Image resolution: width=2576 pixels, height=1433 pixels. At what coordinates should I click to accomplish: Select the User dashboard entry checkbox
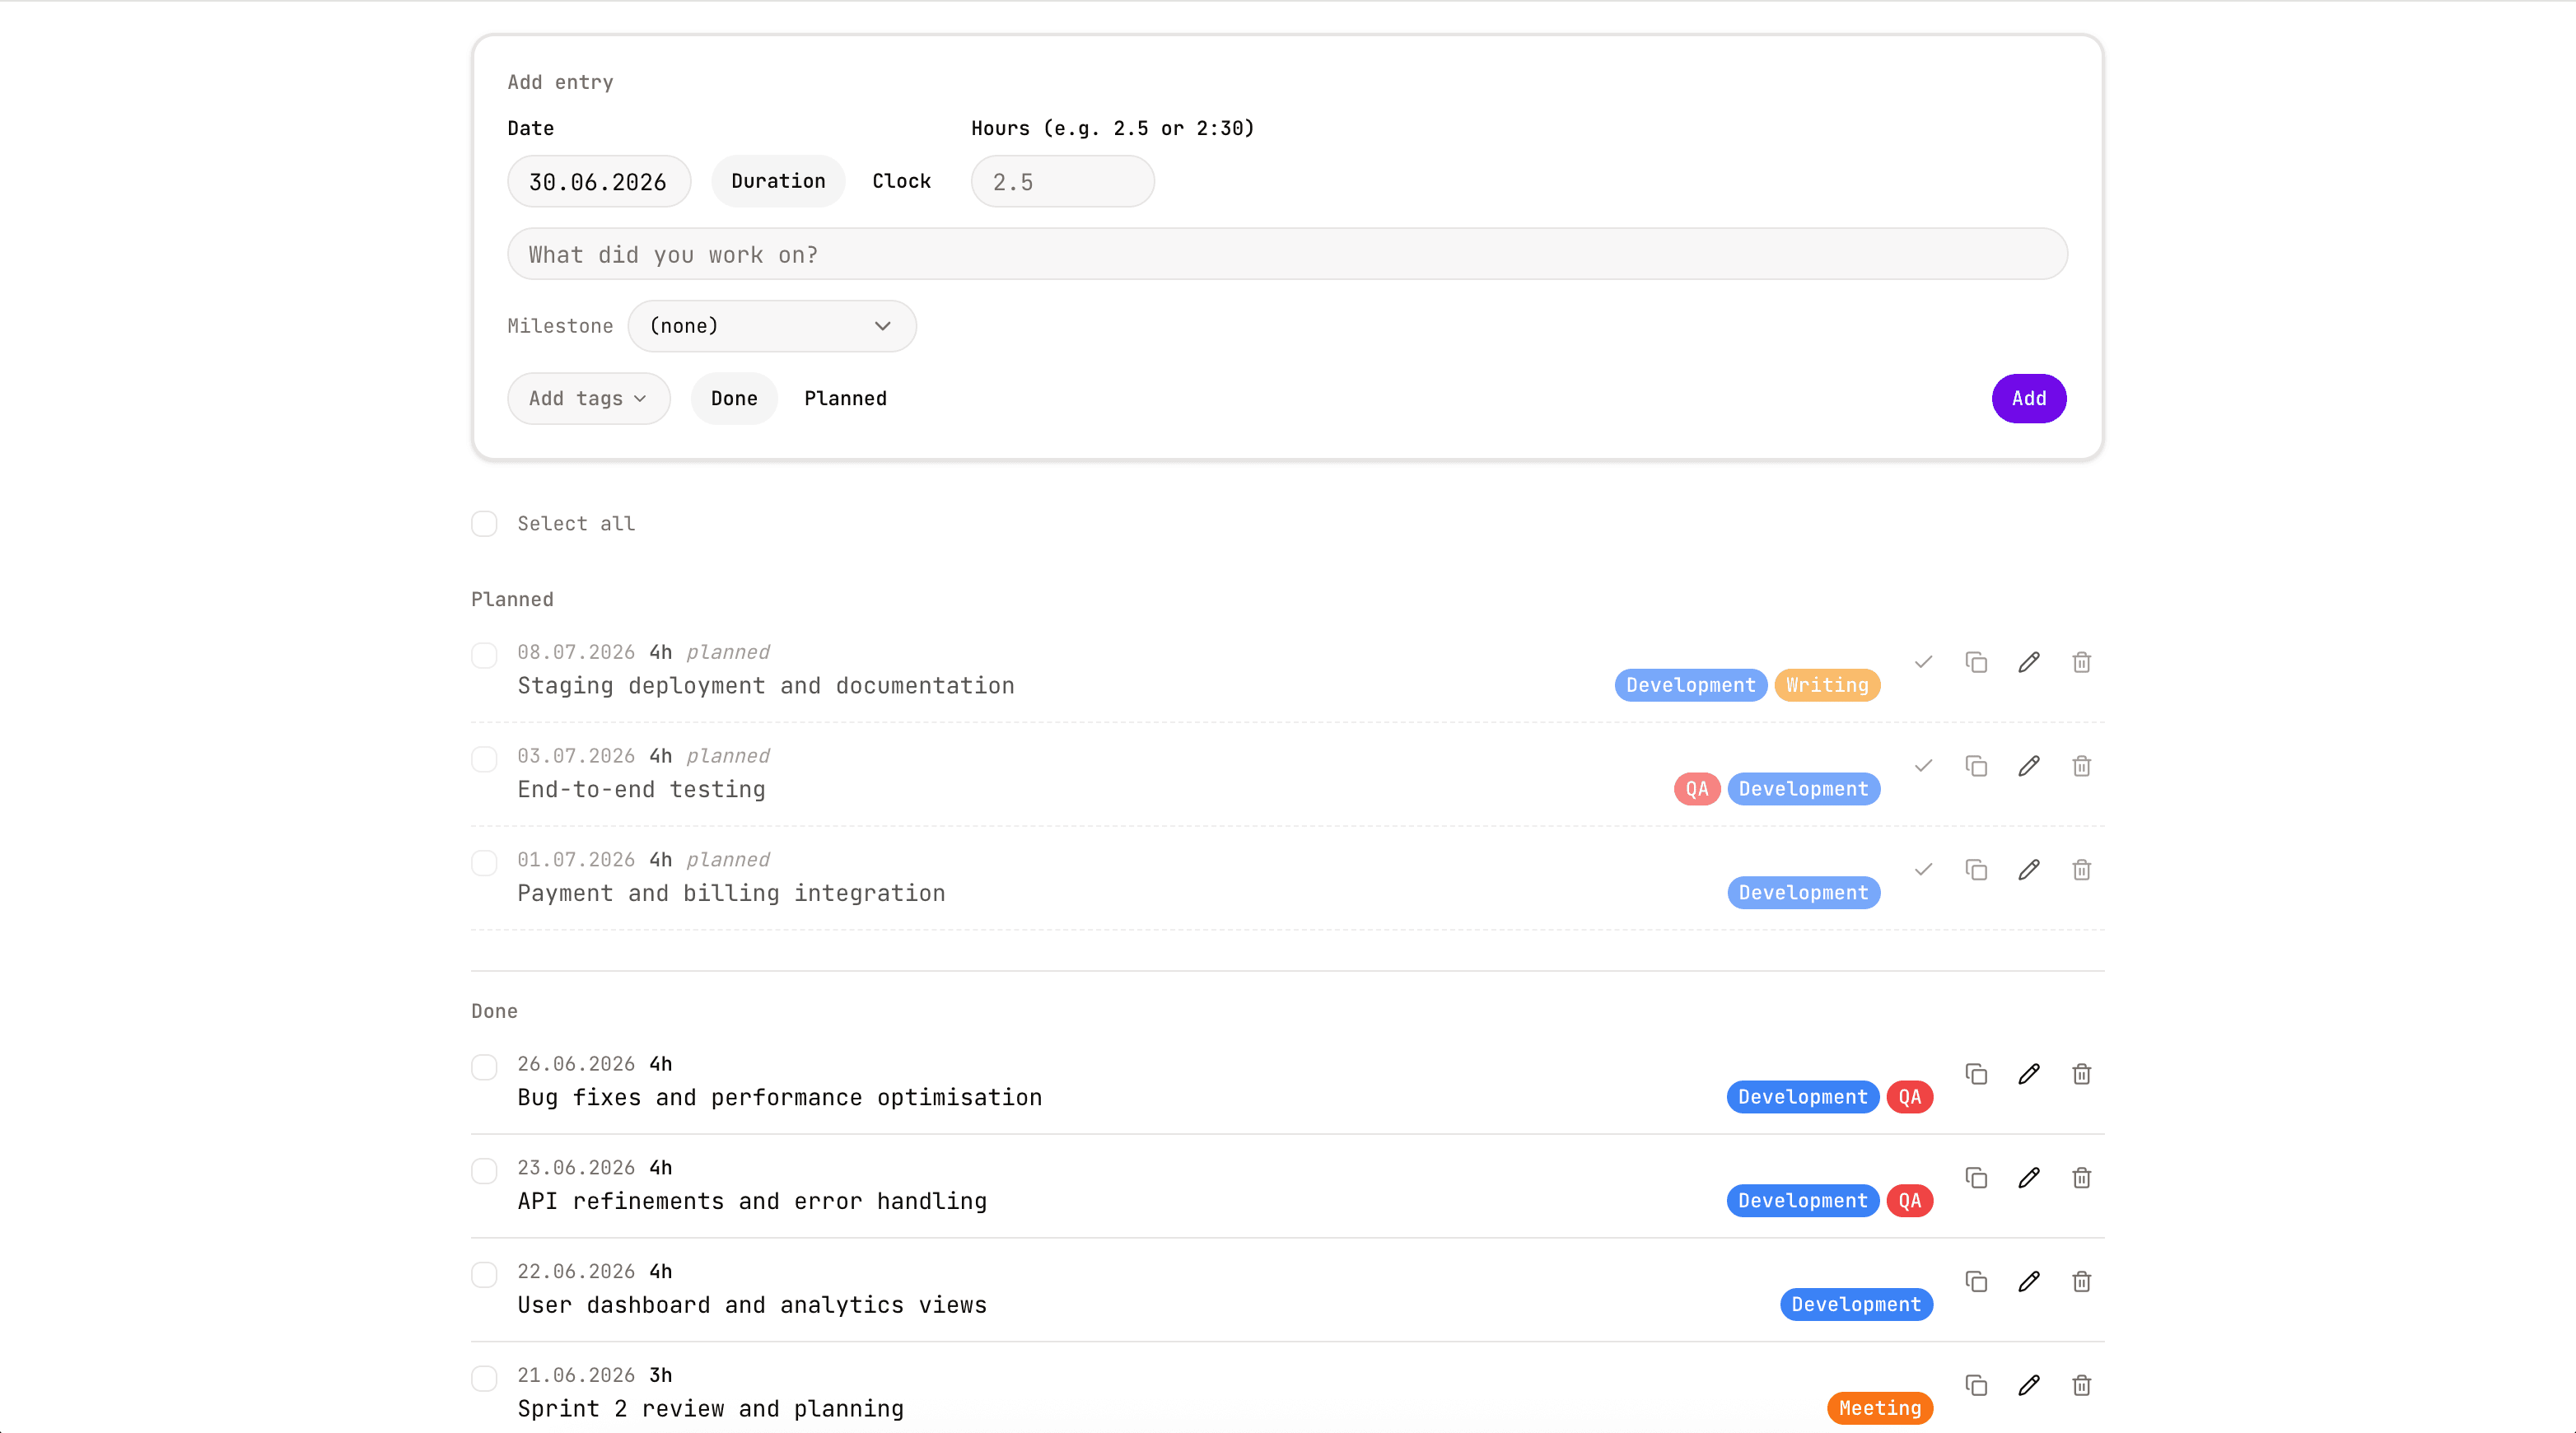point(484,1276)
